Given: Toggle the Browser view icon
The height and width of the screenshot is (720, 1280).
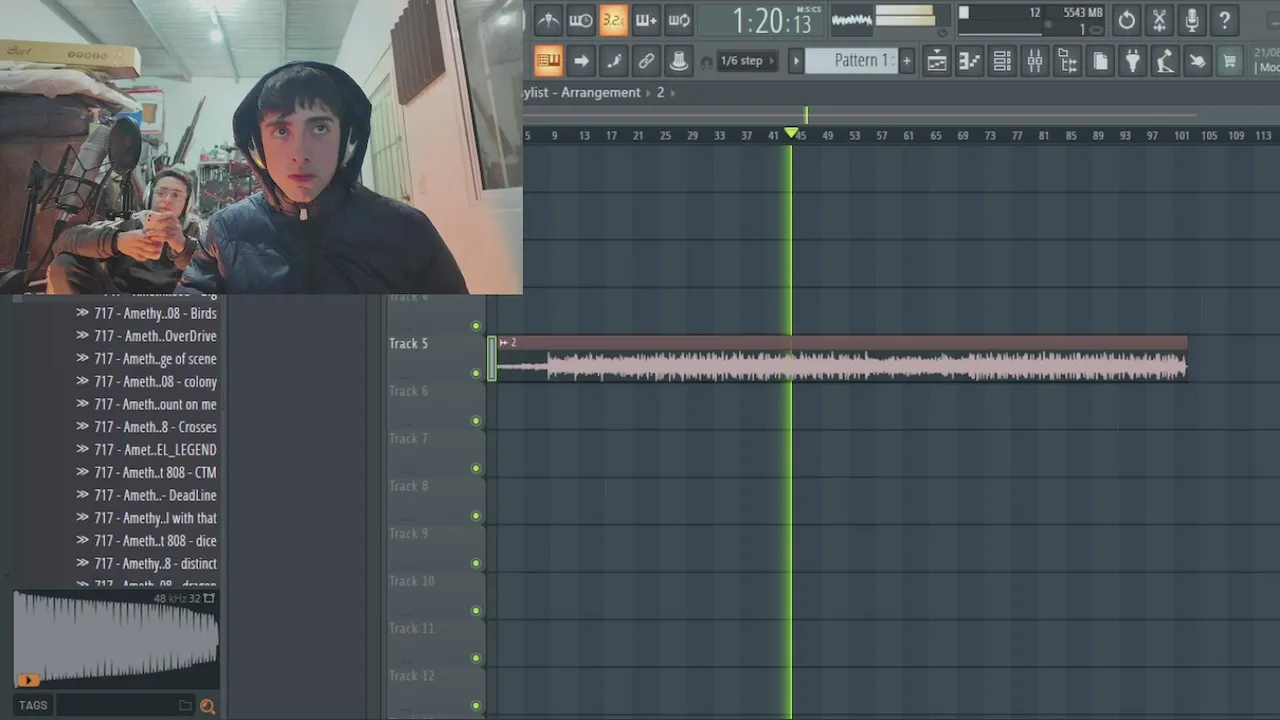Looking at the screenshot, I should coord(1067,62).
